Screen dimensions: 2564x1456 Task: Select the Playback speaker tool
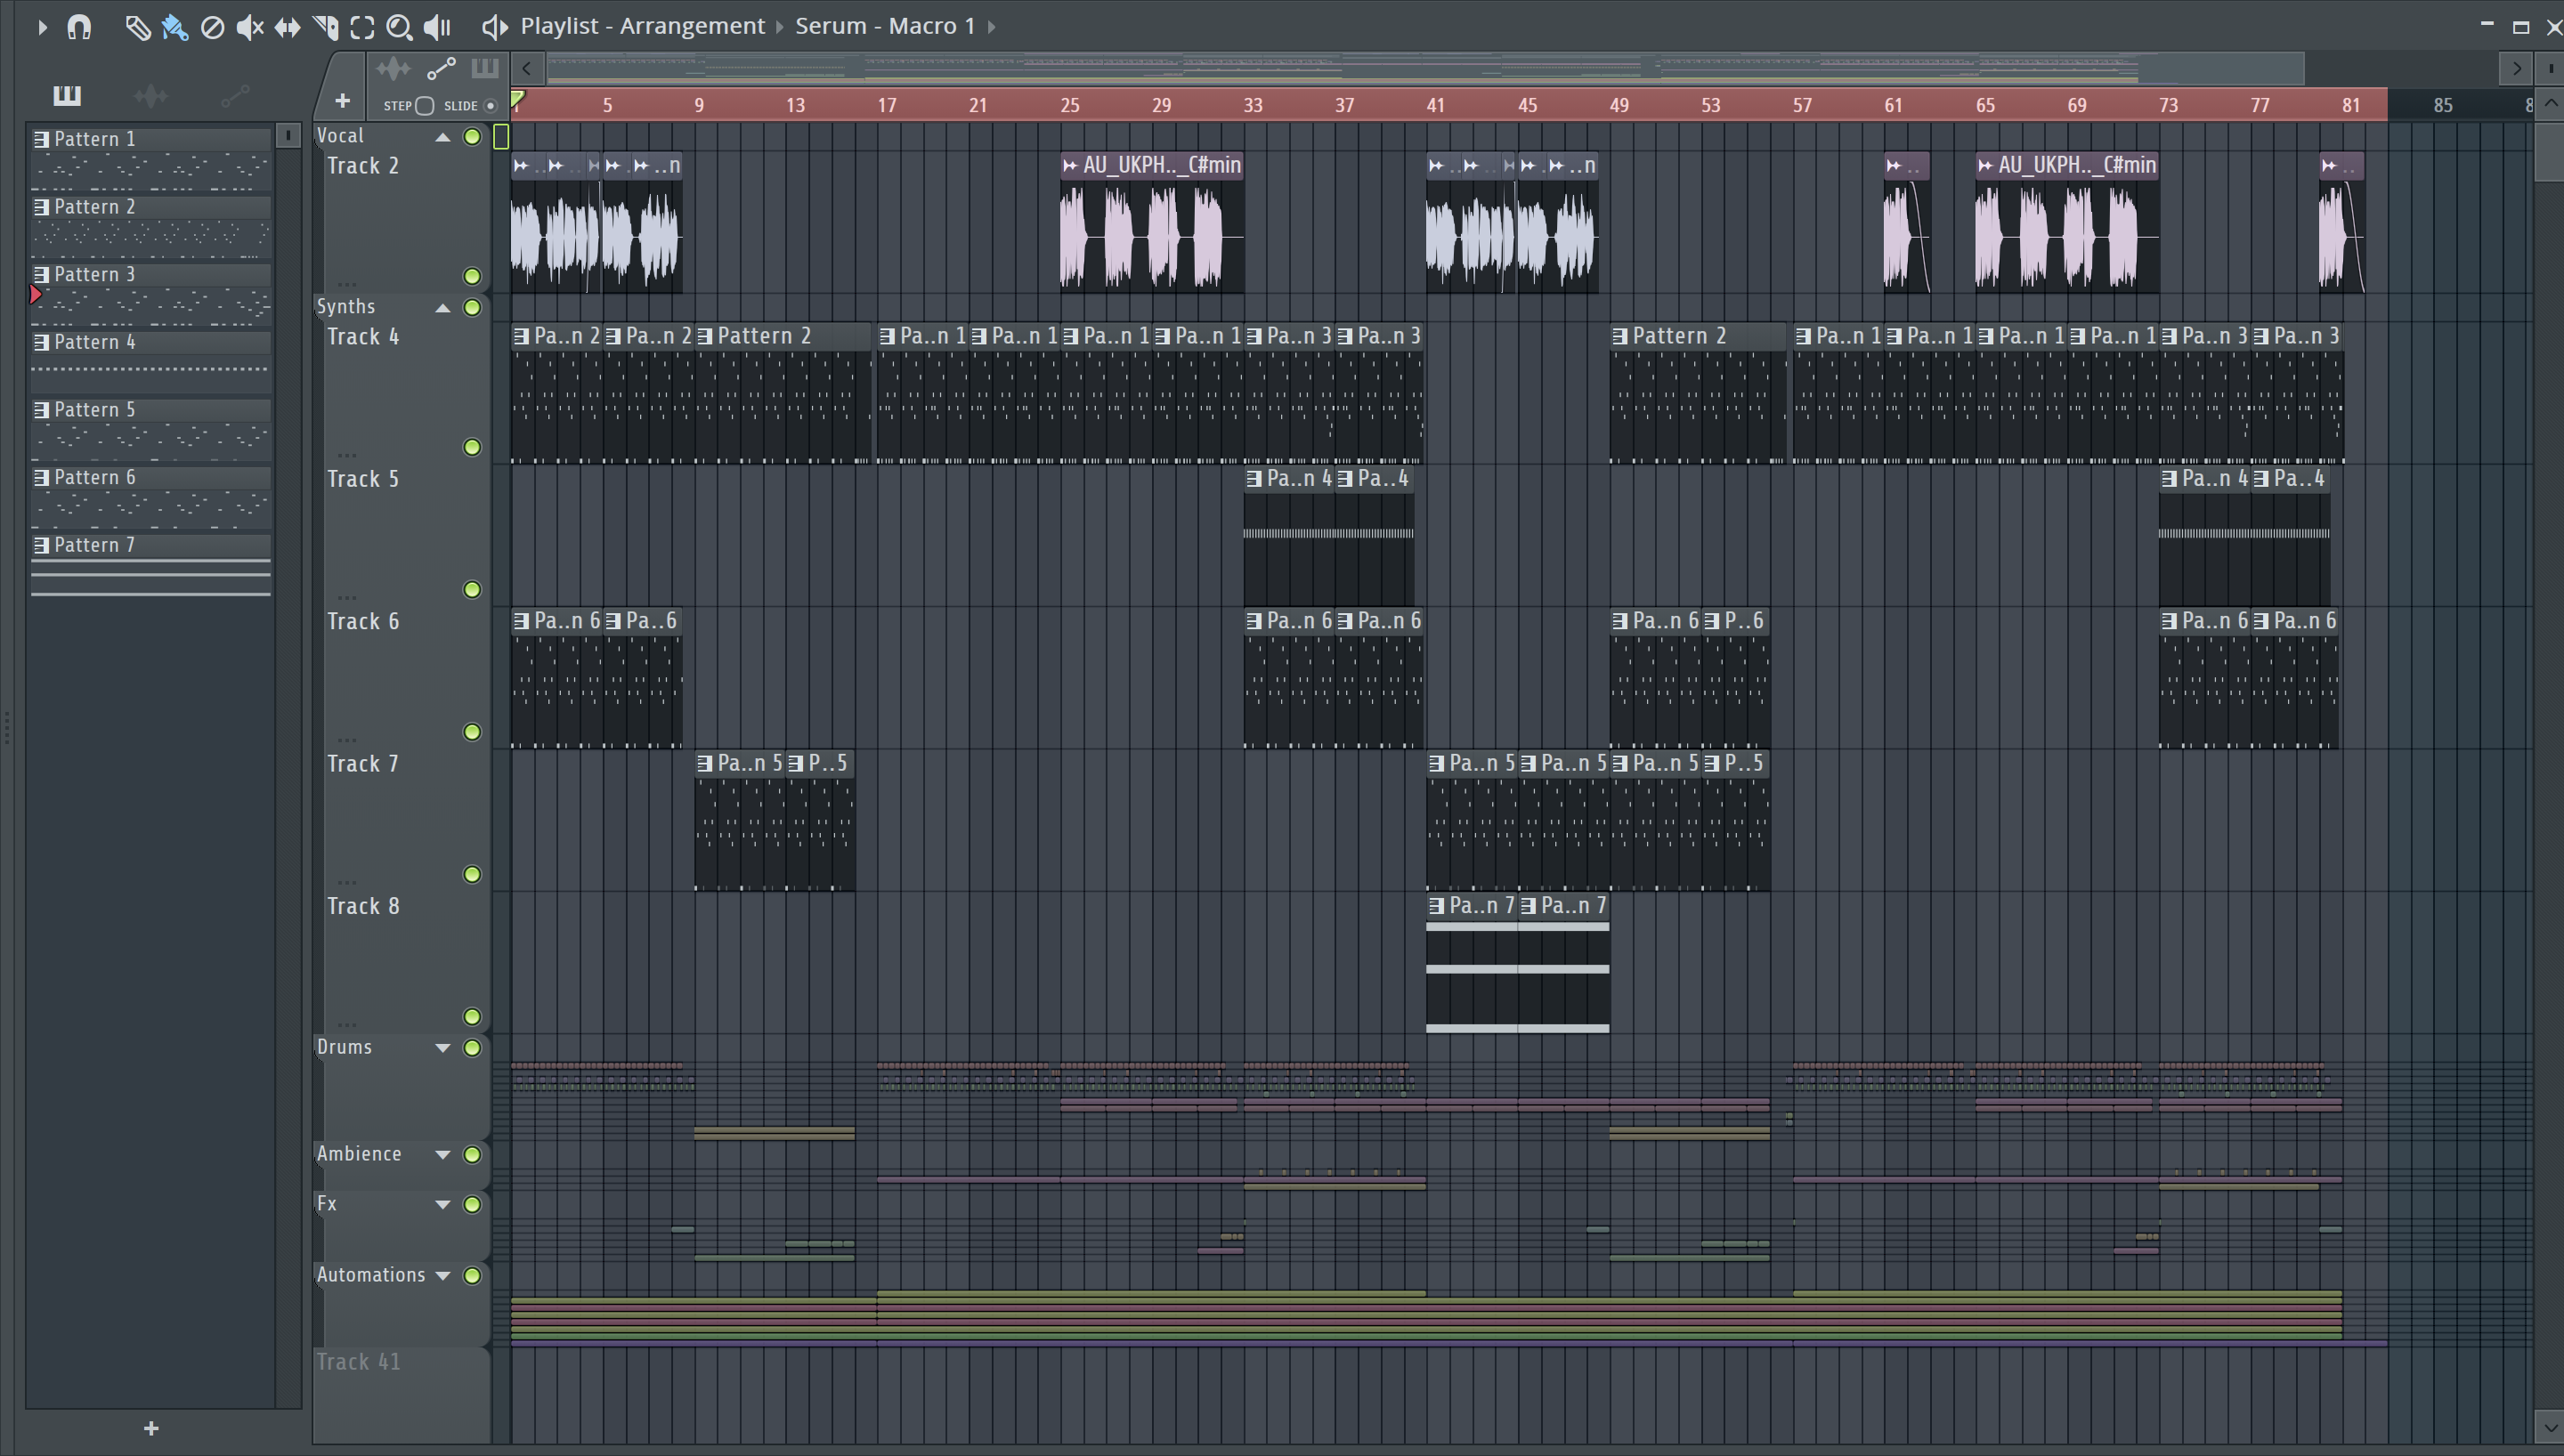[437, 27]
